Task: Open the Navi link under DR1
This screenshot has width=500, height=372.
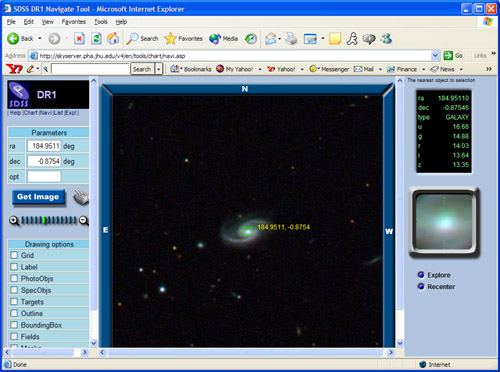Action: pyautogui.click(x=46, y=113)
